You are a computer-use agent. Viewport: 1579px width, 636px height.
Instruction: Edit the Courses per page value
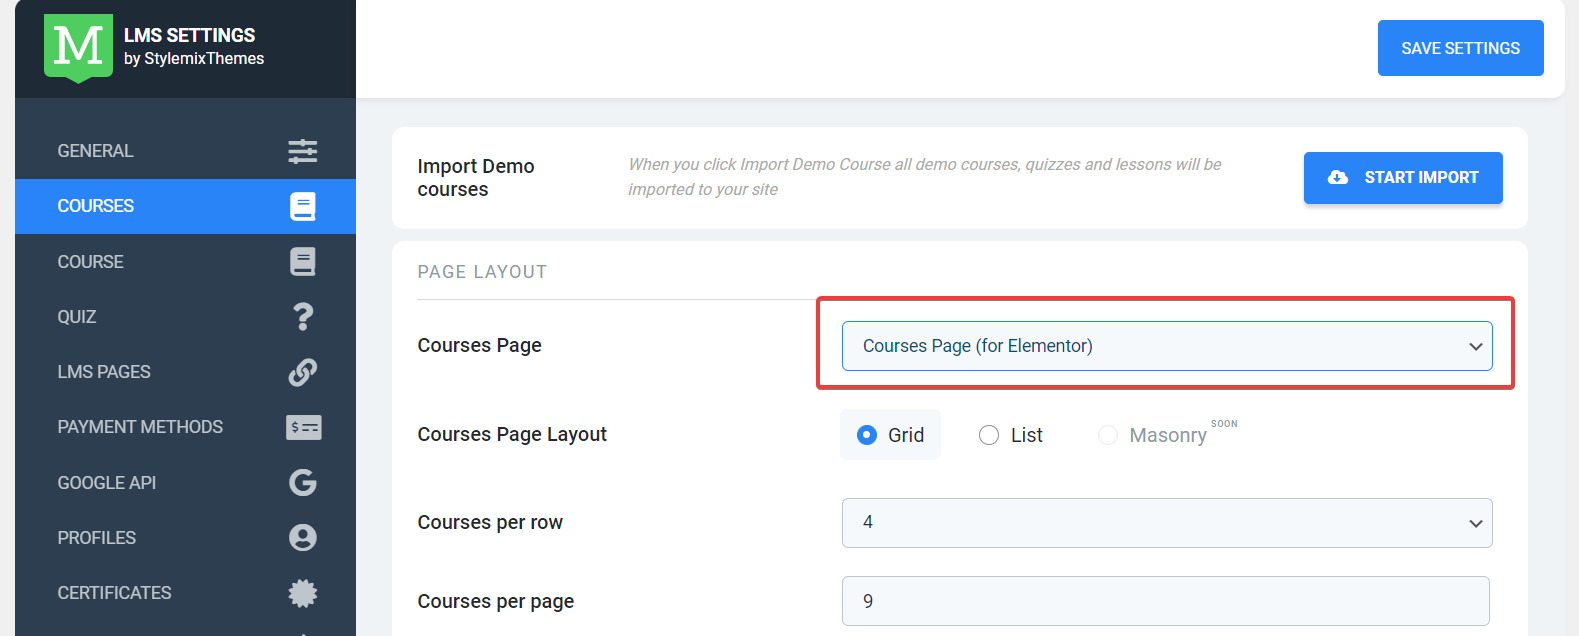pyautogui.click(x=1165, y=600)
